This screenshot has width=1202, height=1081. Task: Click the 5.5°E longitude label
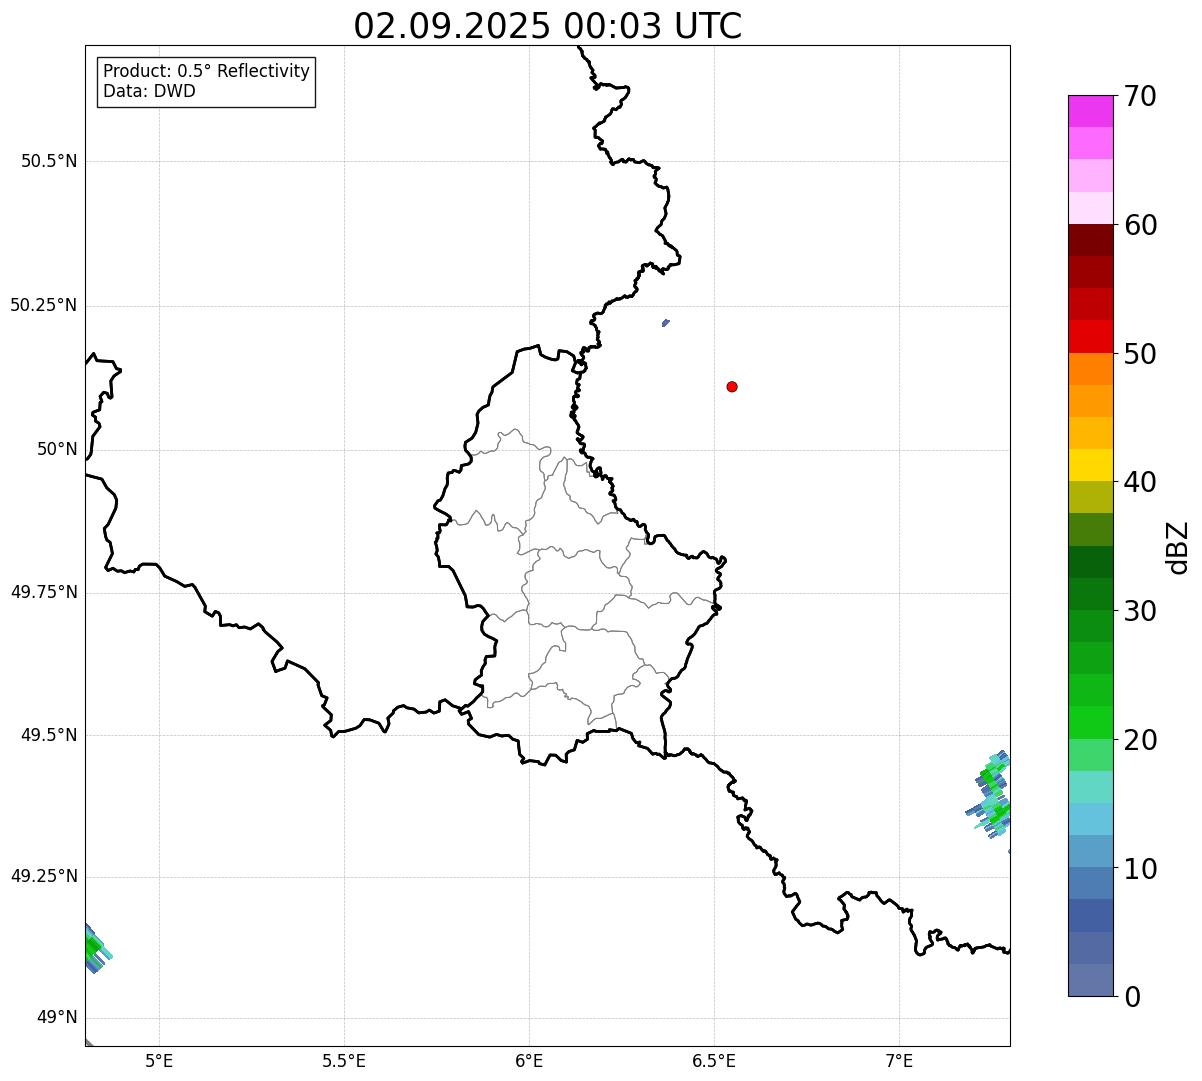pos(344,1060)
